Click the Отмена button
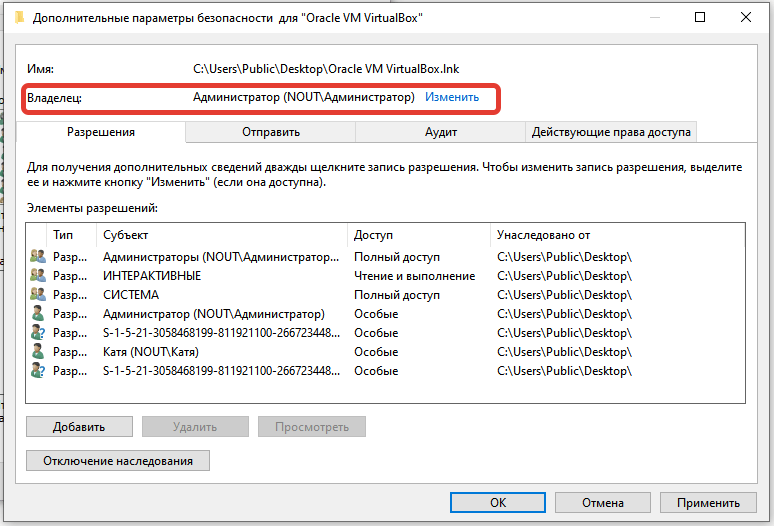Screen dimensions: 774x526 602,503
